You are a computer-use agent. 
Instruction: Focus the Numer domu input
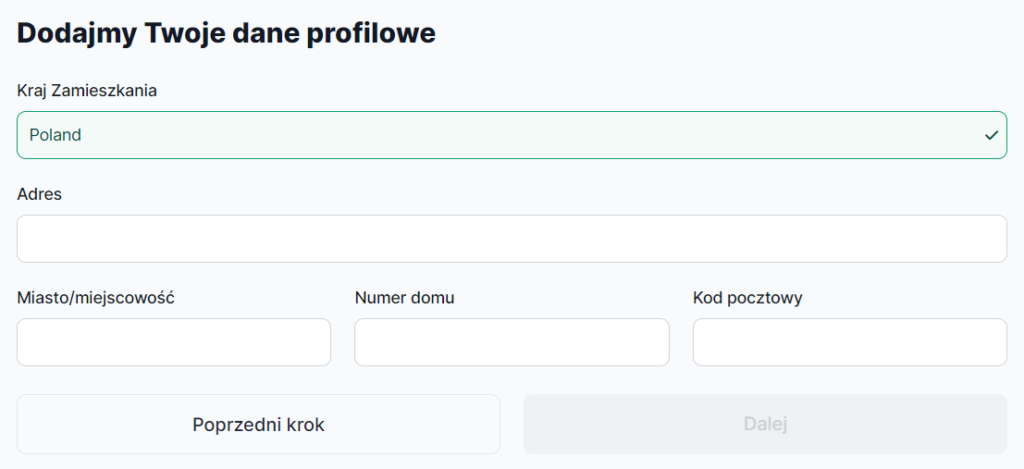(x=511, y=342)
